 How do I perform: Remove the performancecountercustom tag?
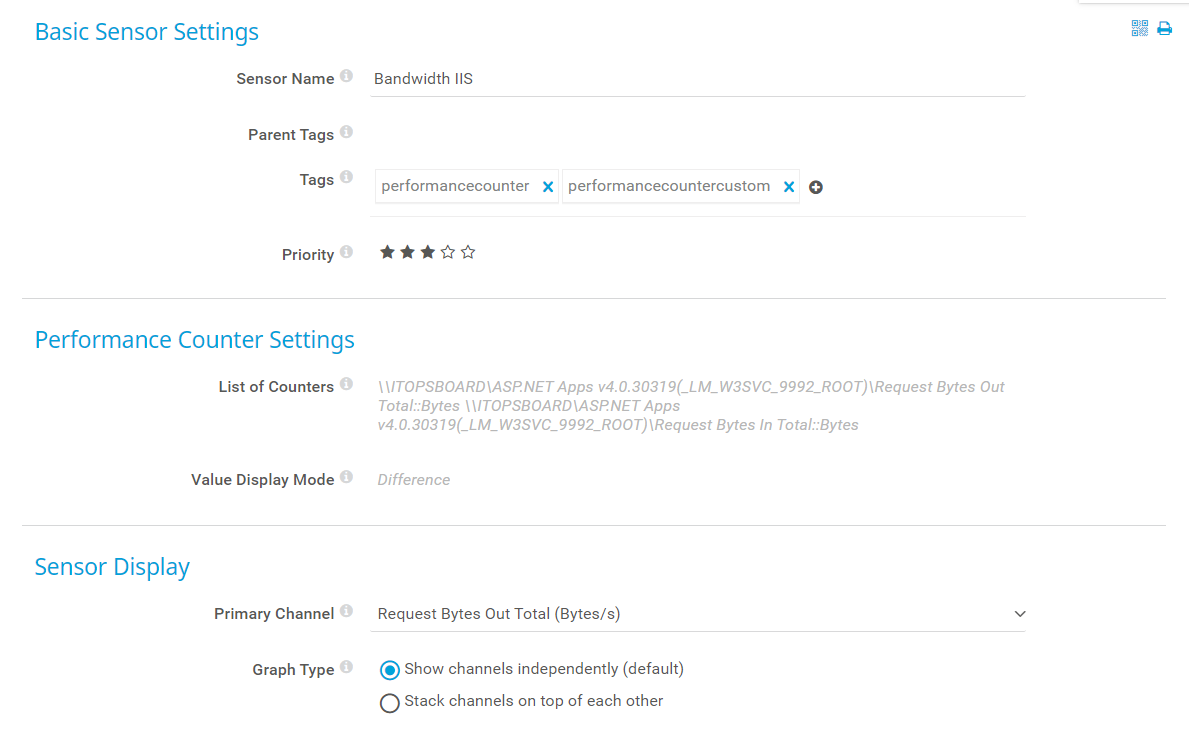pos(789,187)
